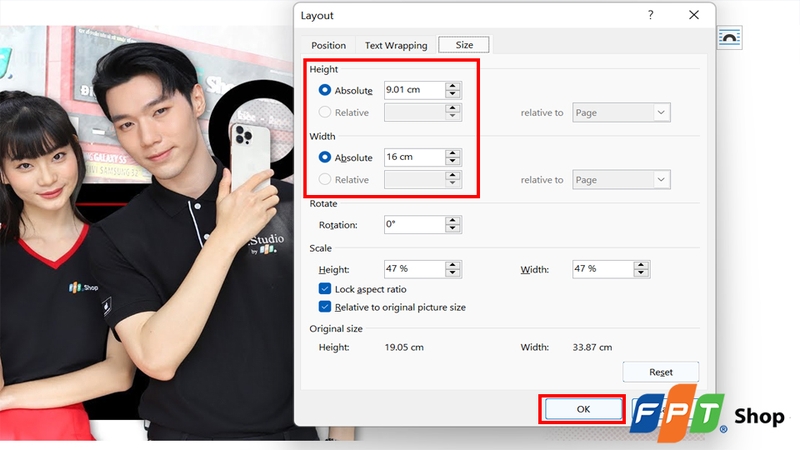Select the Absolute radio button under Height
The width and height of the screenshot is (800, 450).
point(324,90)
